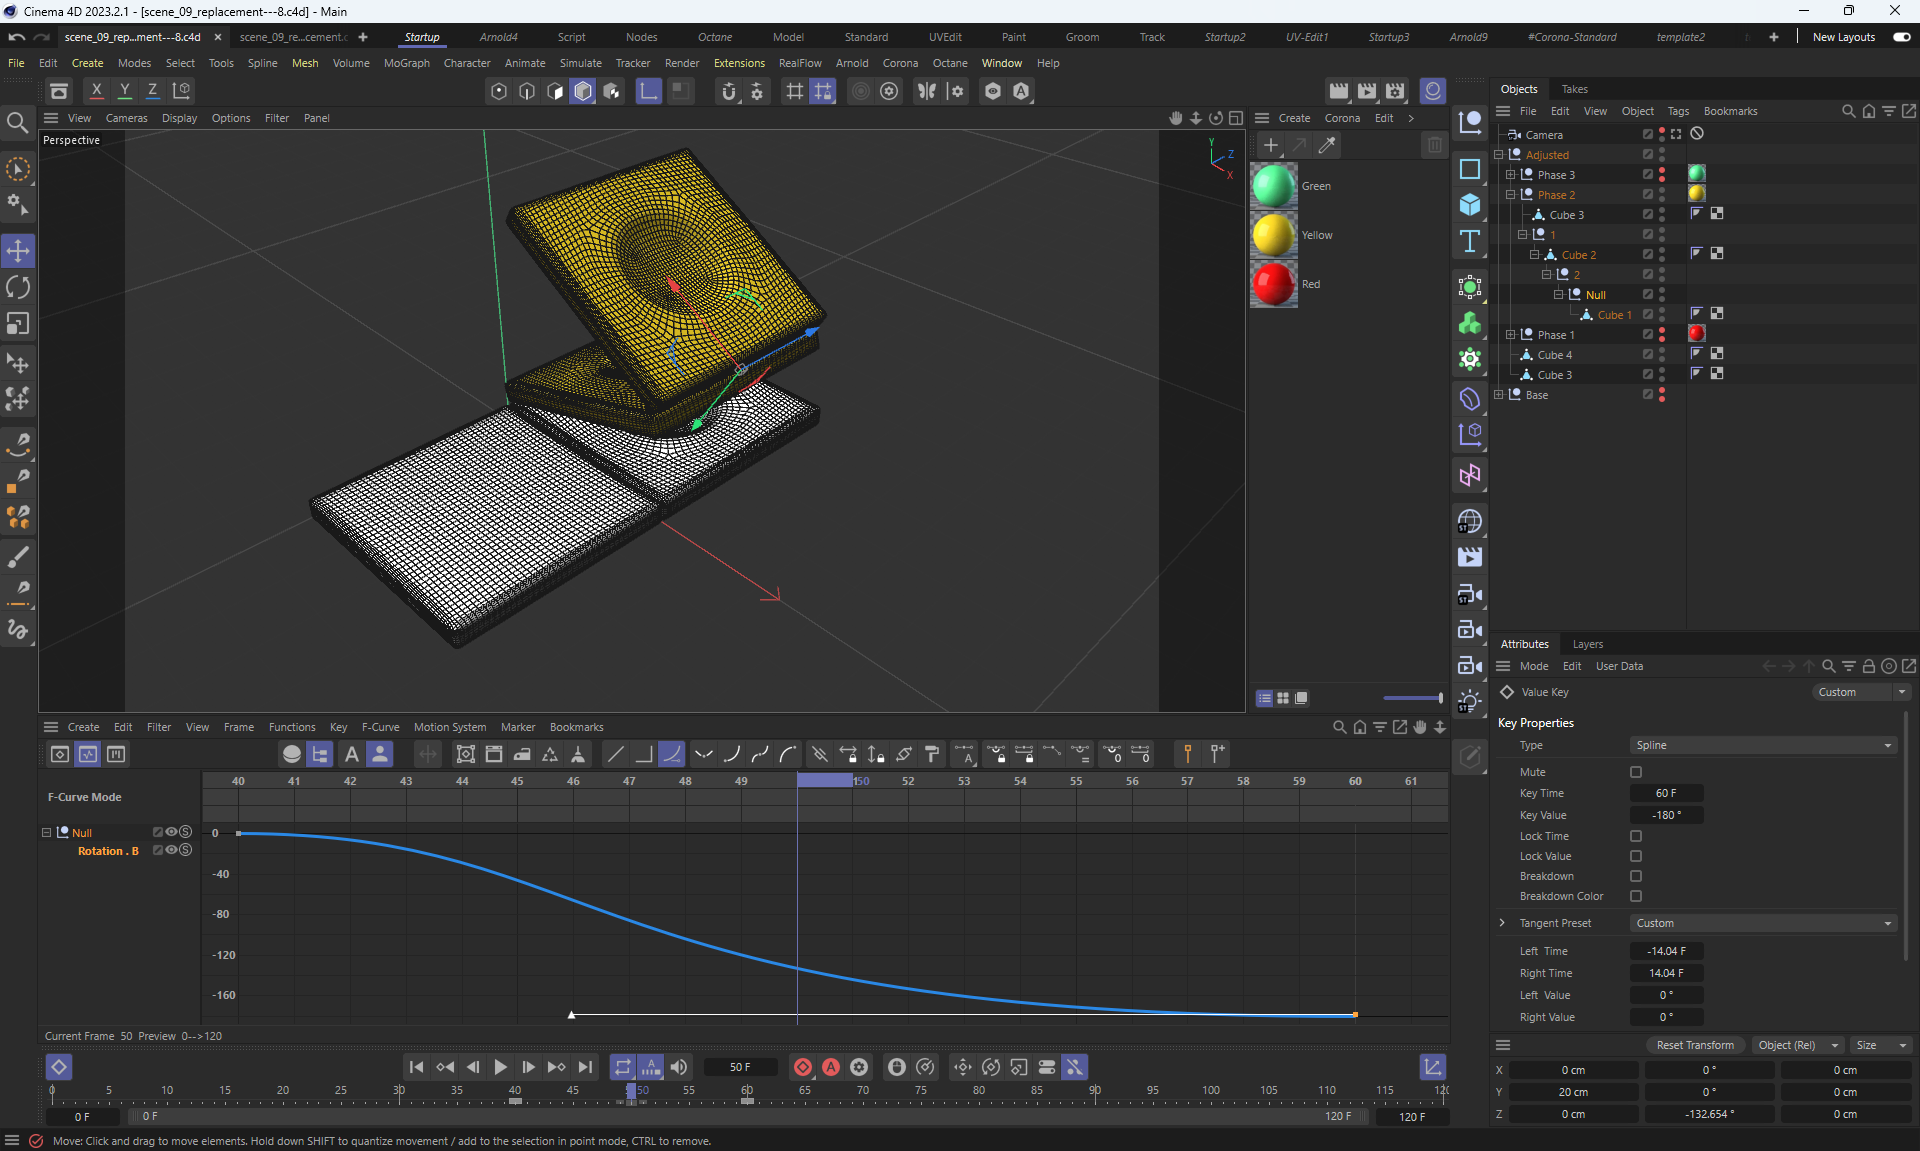The image size is (1920, 1151).
Task: Select the Scale tool in left toolbar
Action: (x=18, y=324)
